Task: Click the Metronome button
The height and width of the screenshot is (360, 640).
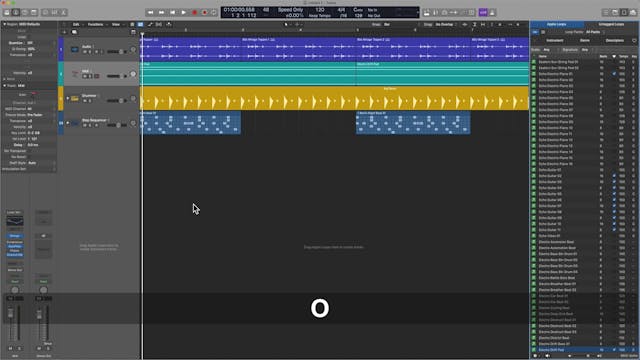Action: tap(492, 13)
